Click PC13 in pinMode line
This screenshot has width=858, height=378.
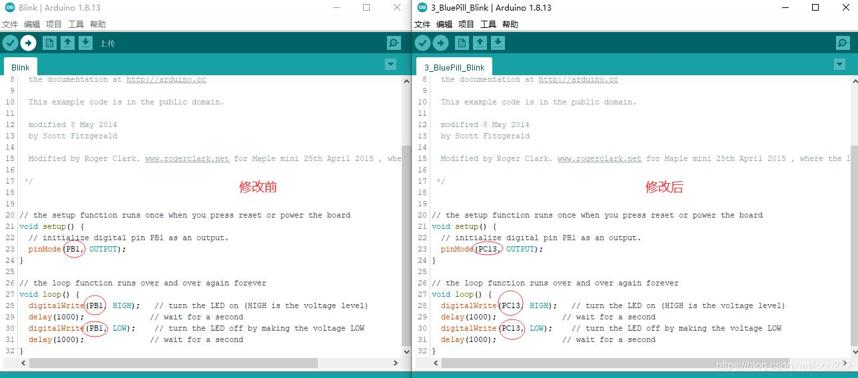[488, 249]
